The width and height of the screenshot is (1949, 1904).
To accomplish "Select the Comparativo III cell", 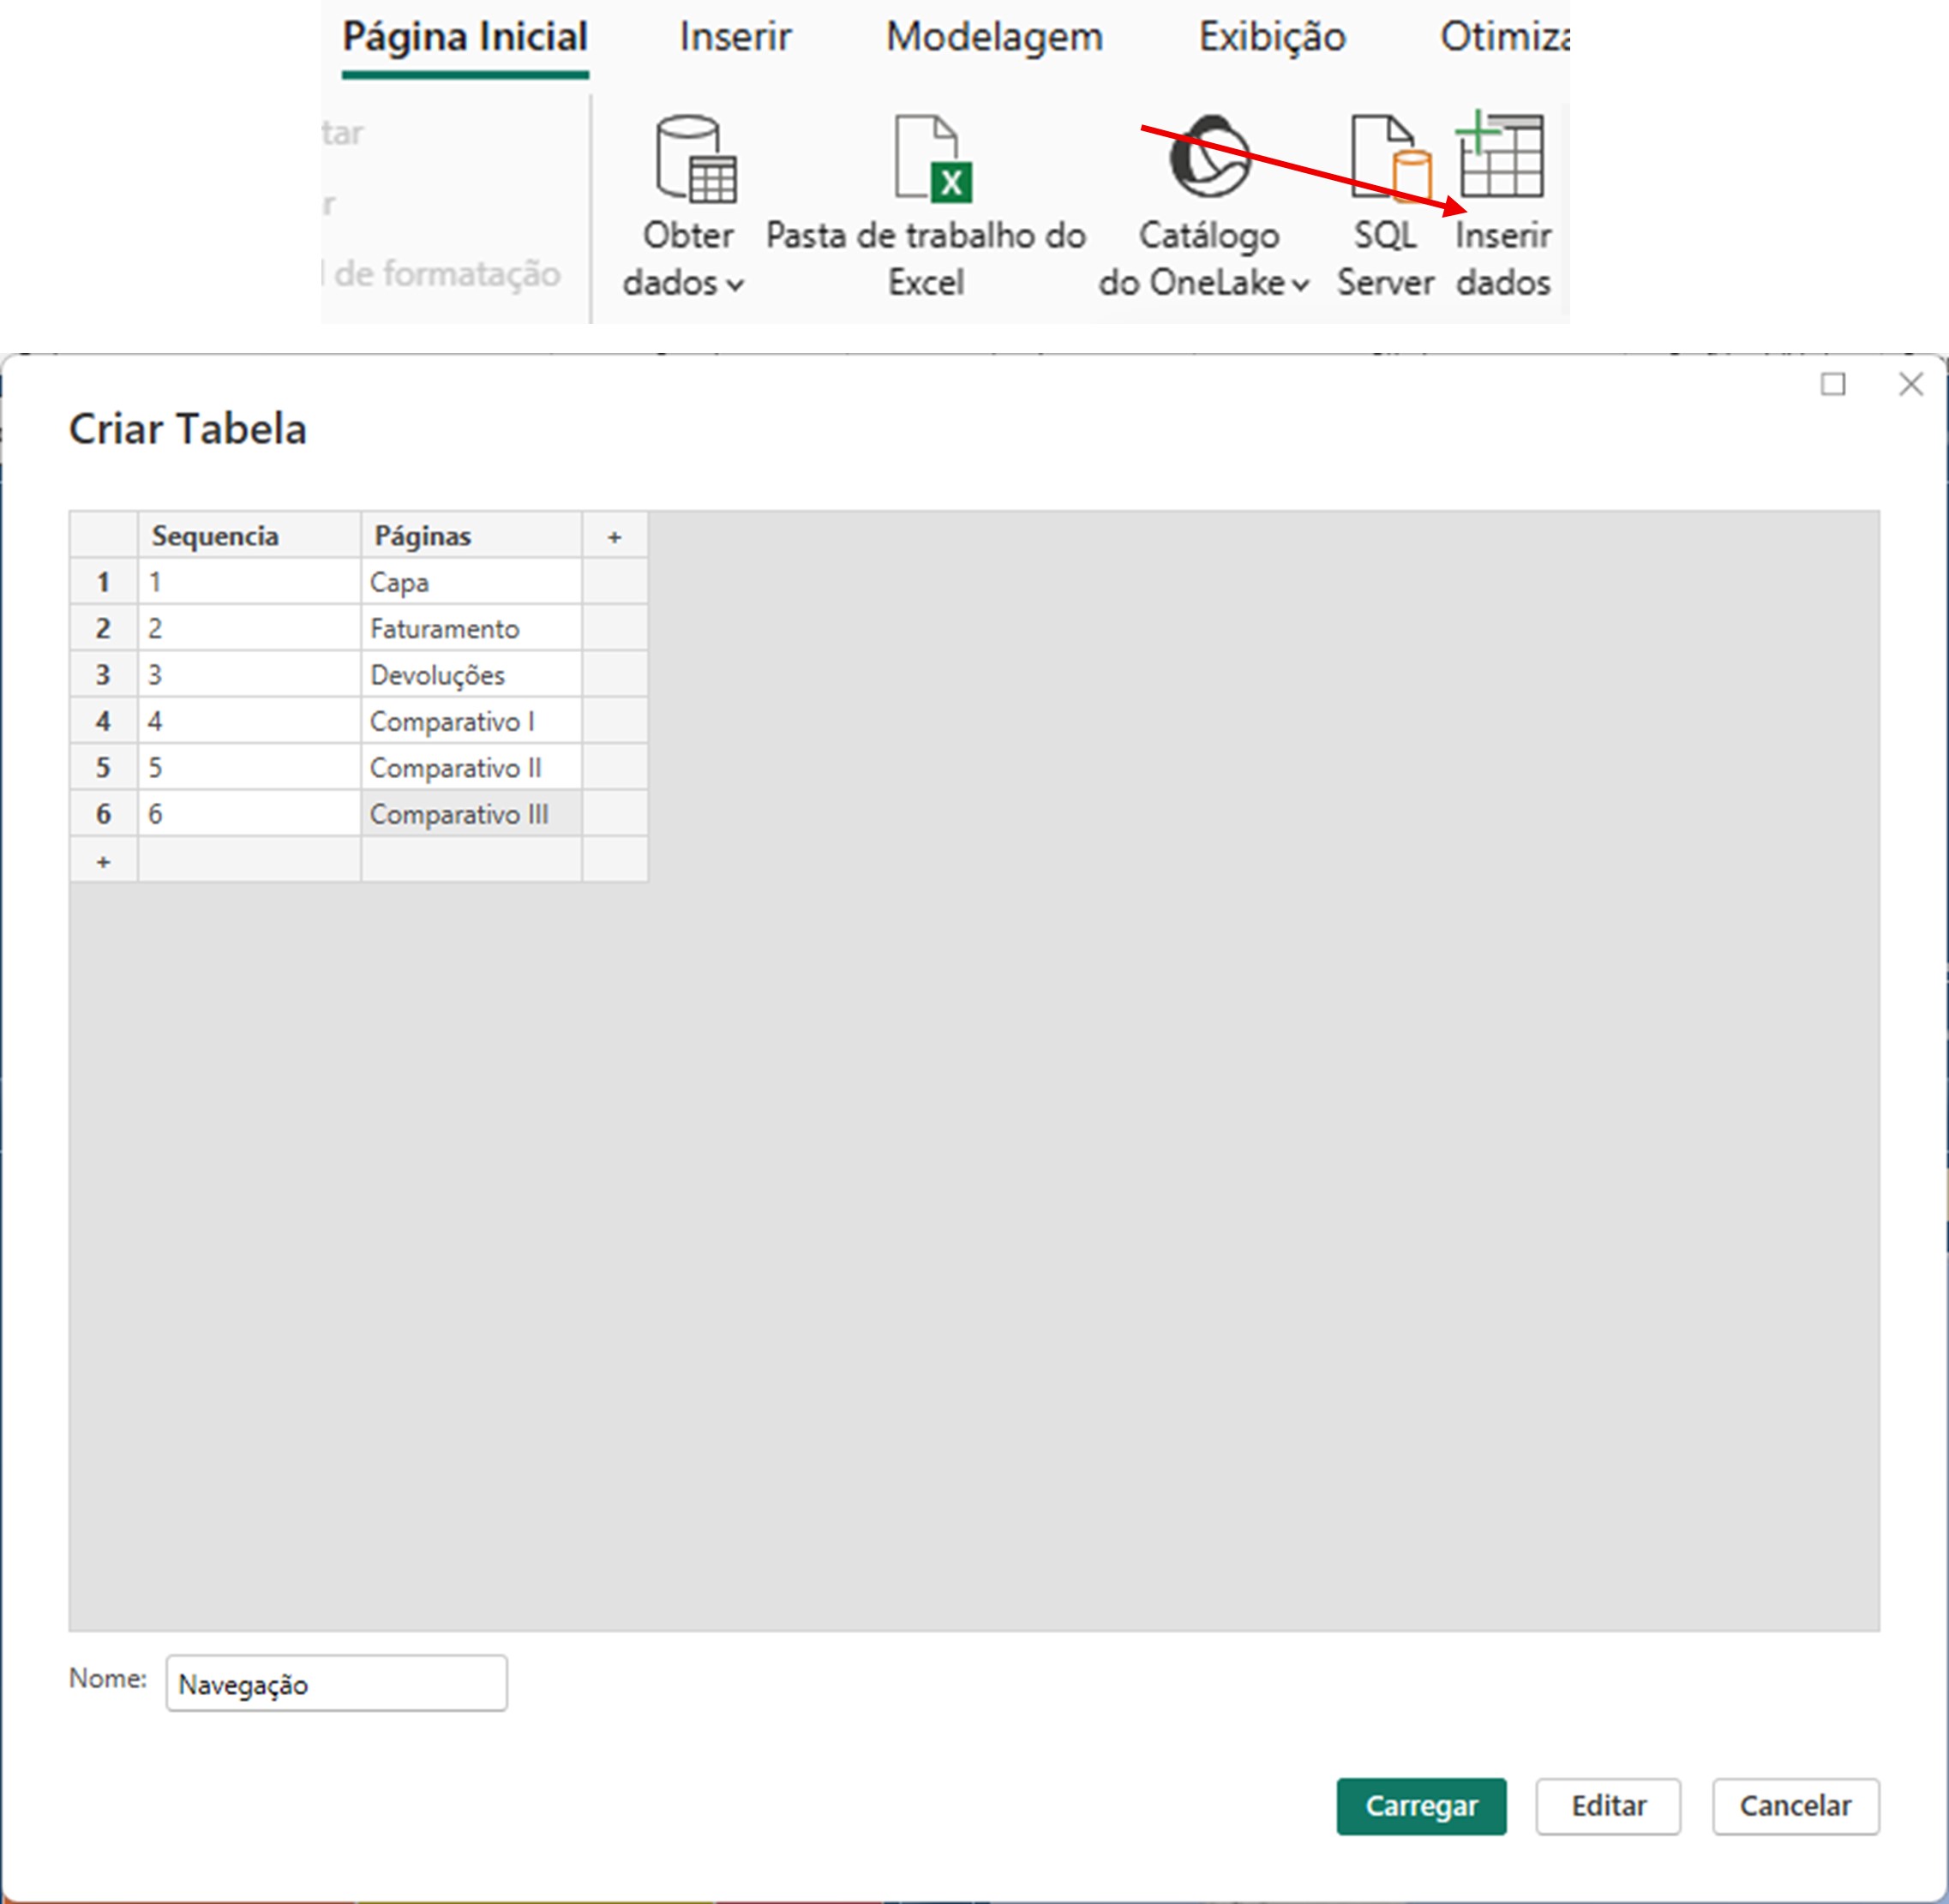I will 470,814.
